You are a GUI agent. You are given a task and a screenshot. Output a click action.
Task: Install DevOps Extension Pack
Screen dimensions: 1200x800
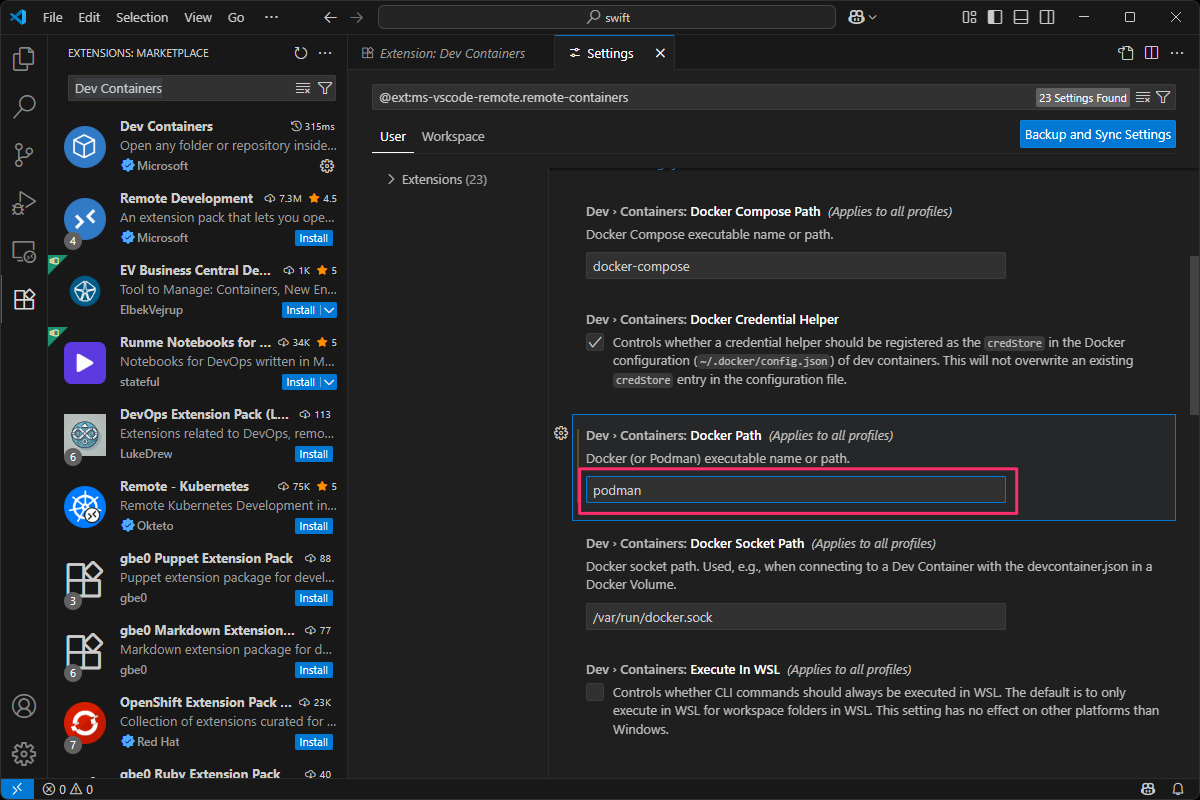click(314, 454)
